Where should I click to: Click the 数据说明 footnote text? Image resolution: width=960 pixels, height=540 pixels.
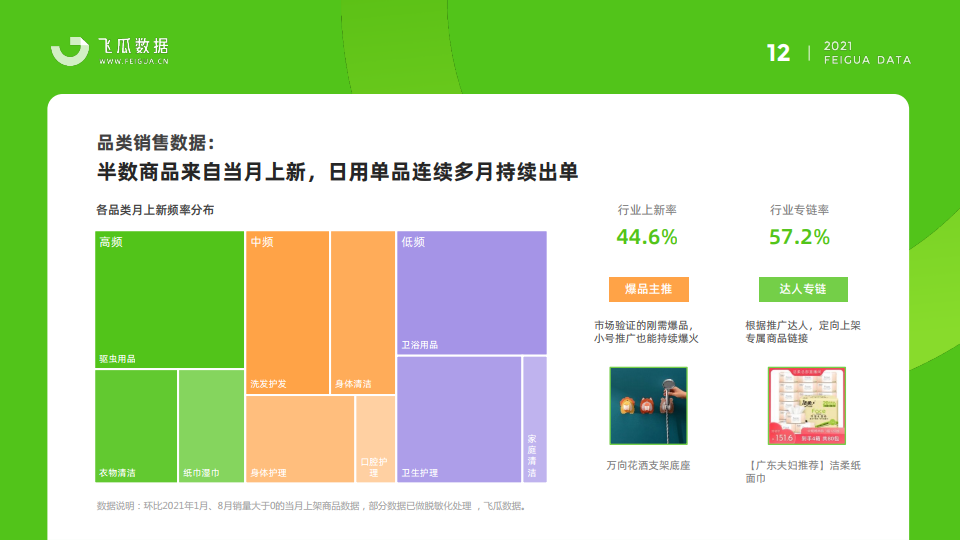pyautogui.click(x=312, y=506)
